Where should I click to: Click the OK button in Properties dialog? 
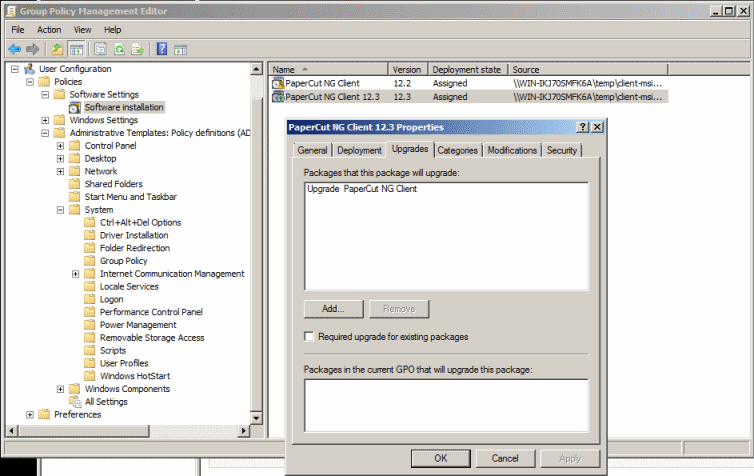point(440,458)
